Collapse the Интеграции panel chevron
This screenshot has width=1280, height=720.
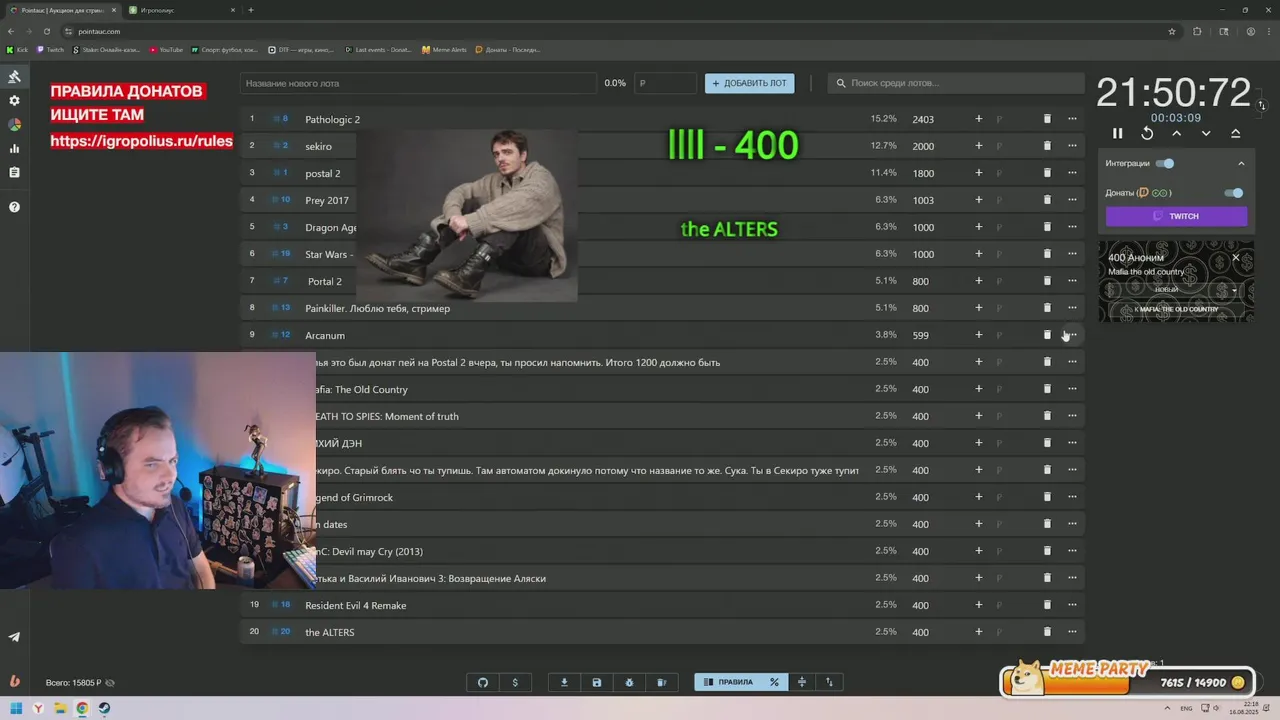(x=1241, y=163)
